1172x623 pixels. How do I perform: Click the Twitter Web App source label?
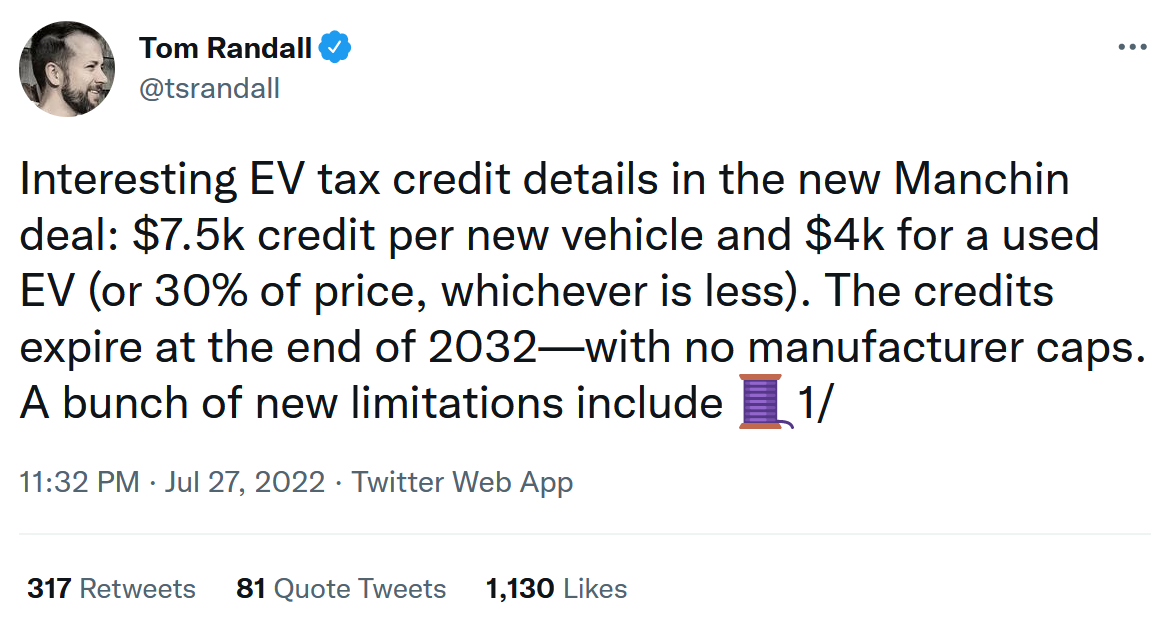[462, 482]
